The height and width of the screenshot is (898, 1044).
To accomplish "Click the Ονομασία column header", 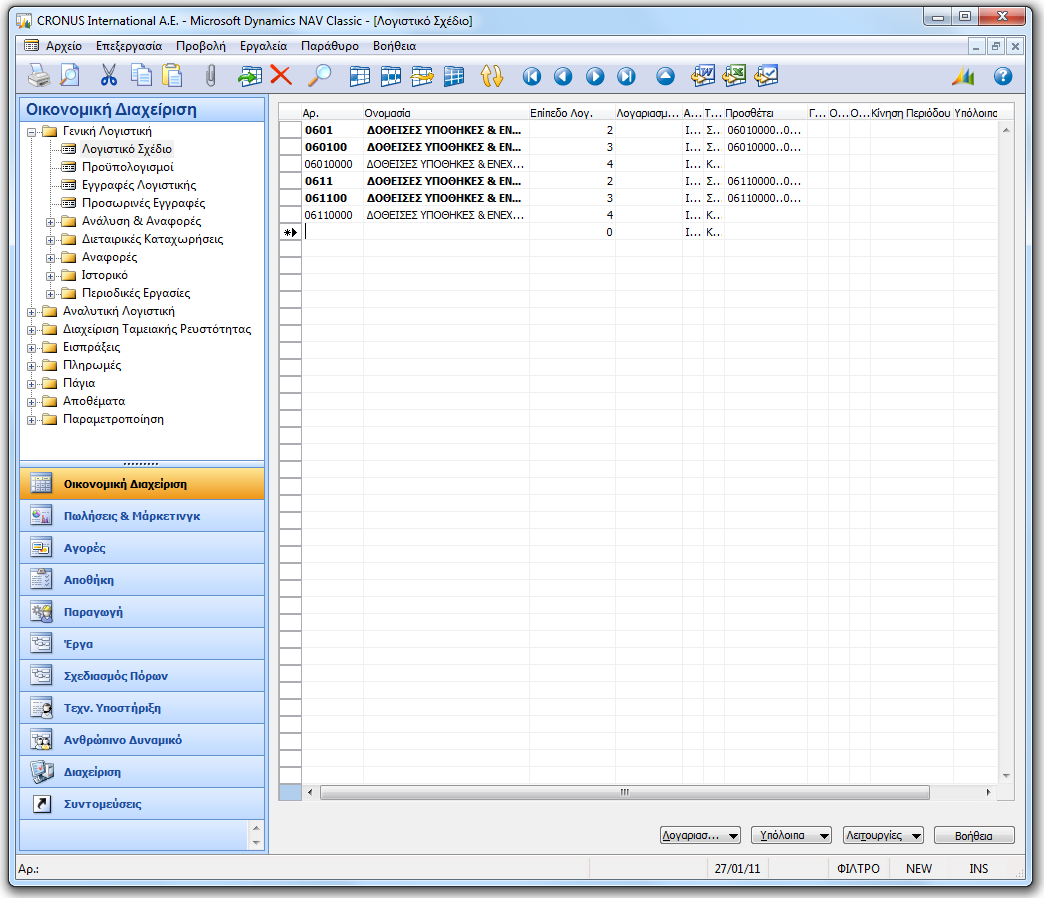I will 445,113.
